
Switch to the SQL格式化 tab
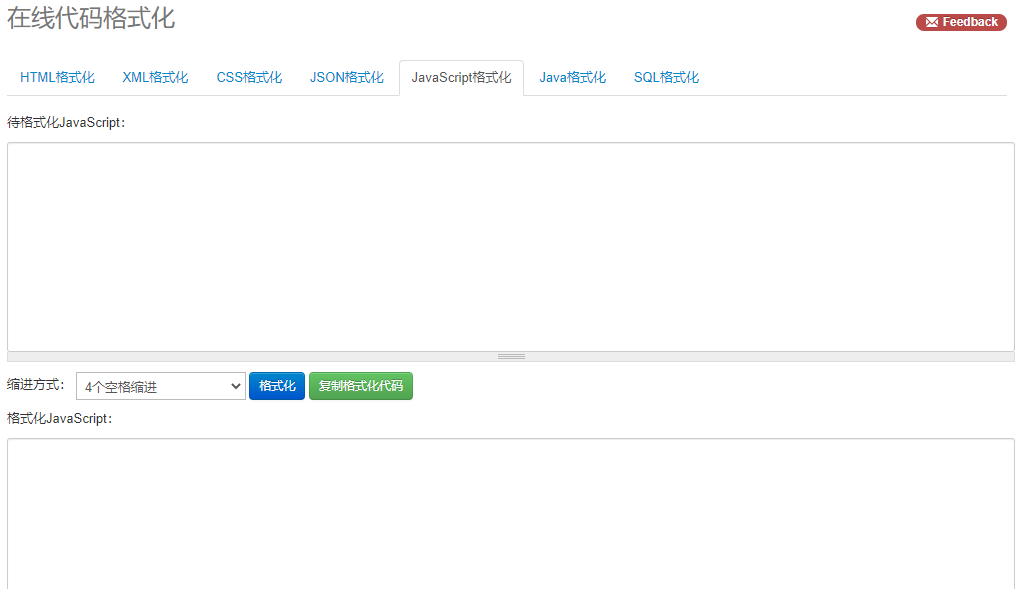click(666, 78)
